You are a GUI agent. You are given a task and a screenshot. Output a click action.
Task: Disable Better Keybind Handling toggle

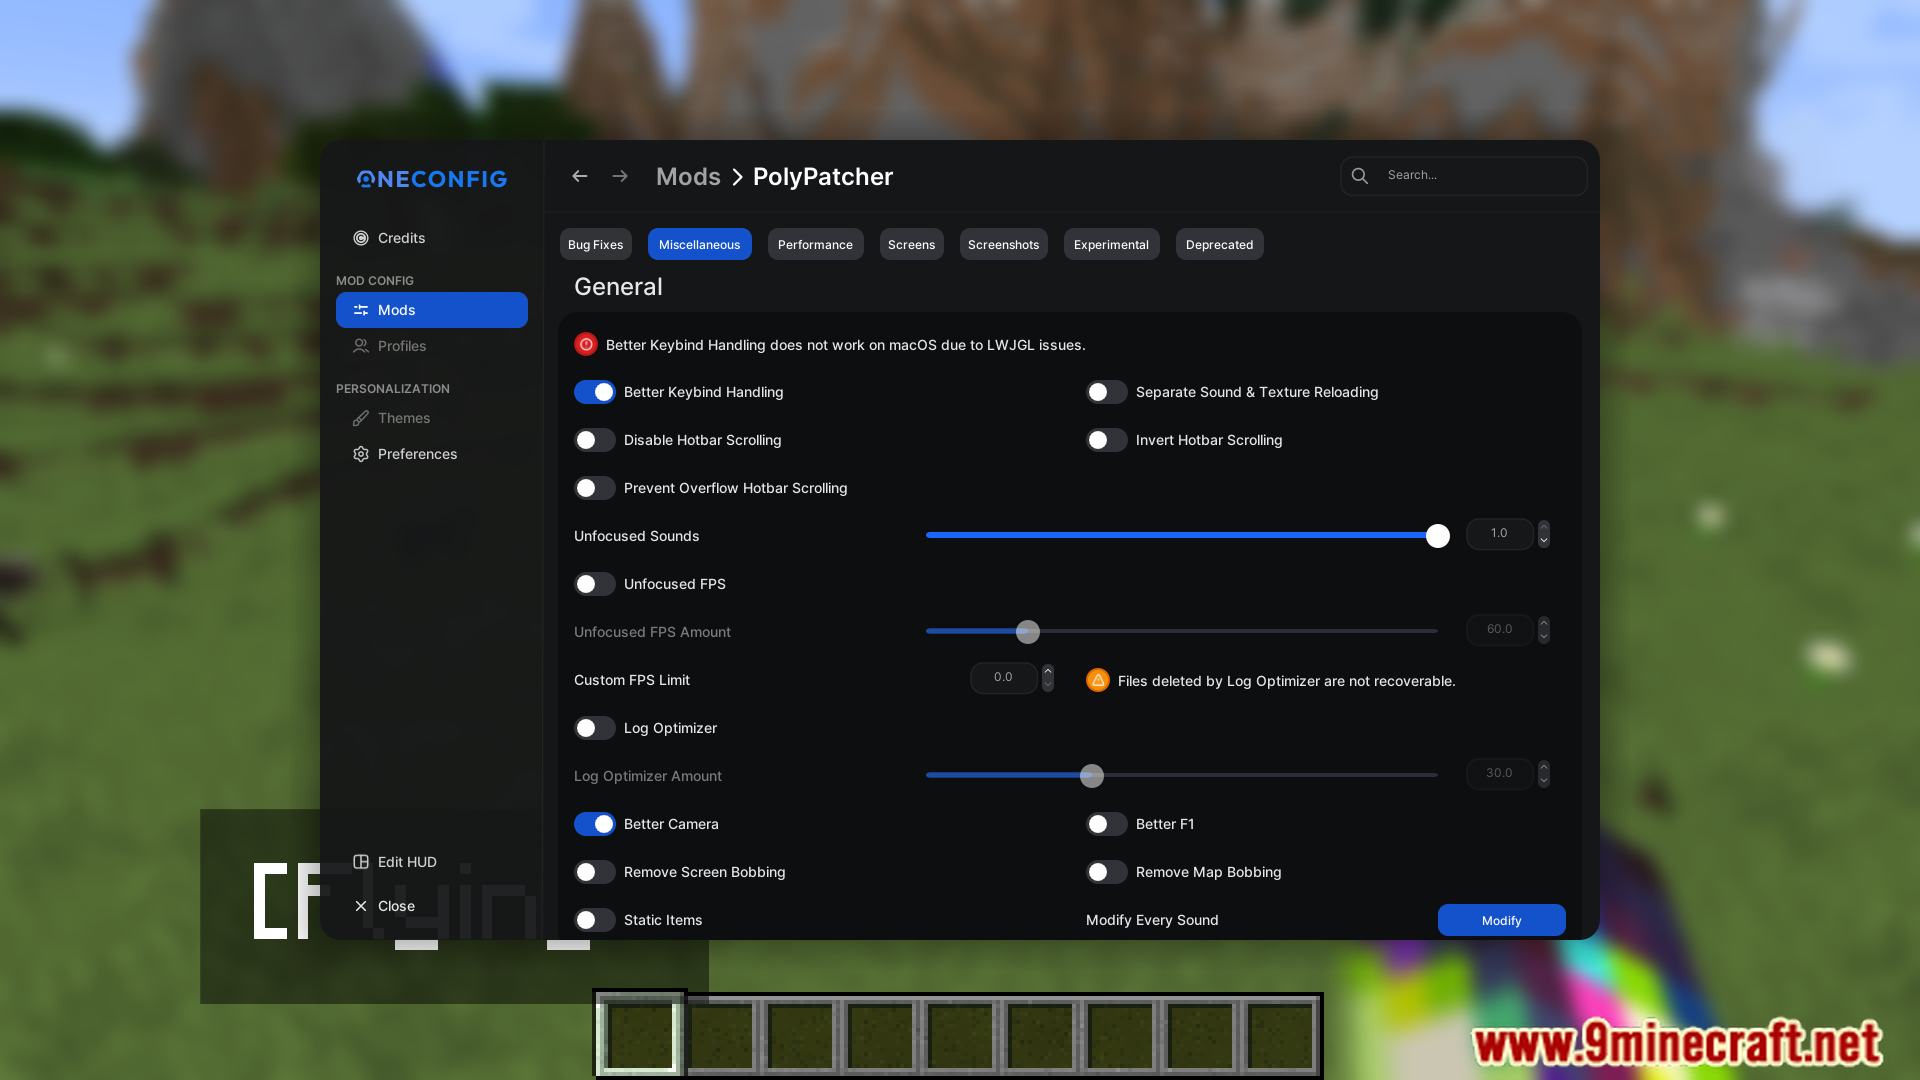tap(595, 392)
